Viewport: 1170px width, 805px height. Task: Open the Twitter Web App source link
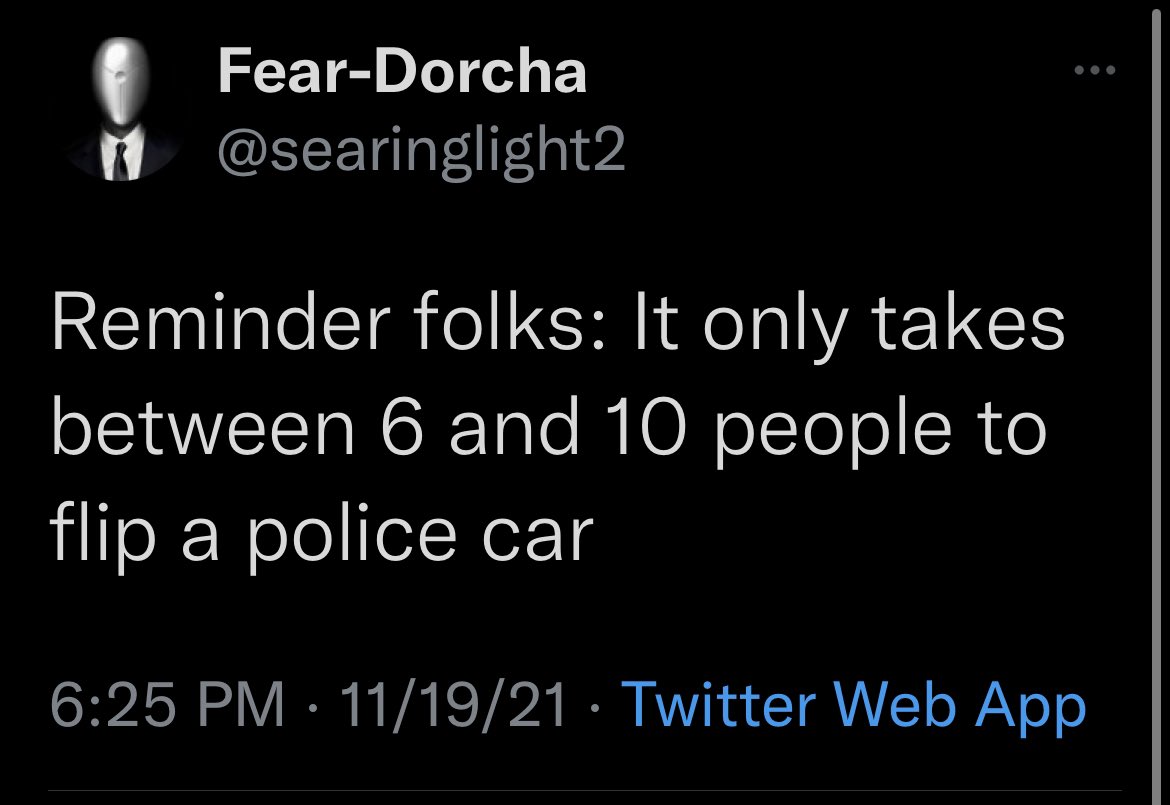click(854, 705)
